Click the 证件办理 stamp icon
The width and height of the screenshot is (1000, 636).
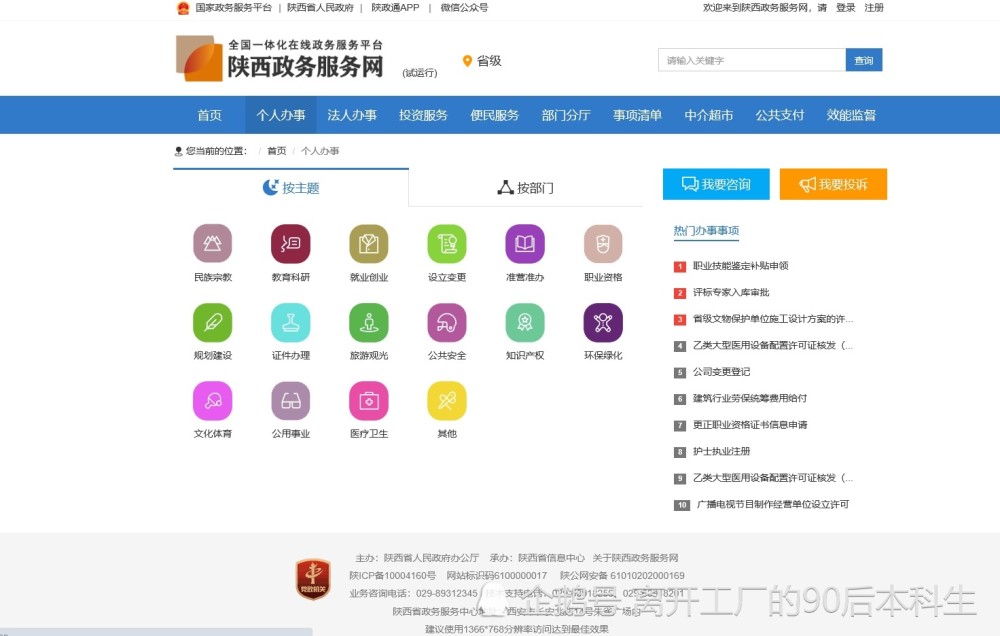click(x=291, y=322)
